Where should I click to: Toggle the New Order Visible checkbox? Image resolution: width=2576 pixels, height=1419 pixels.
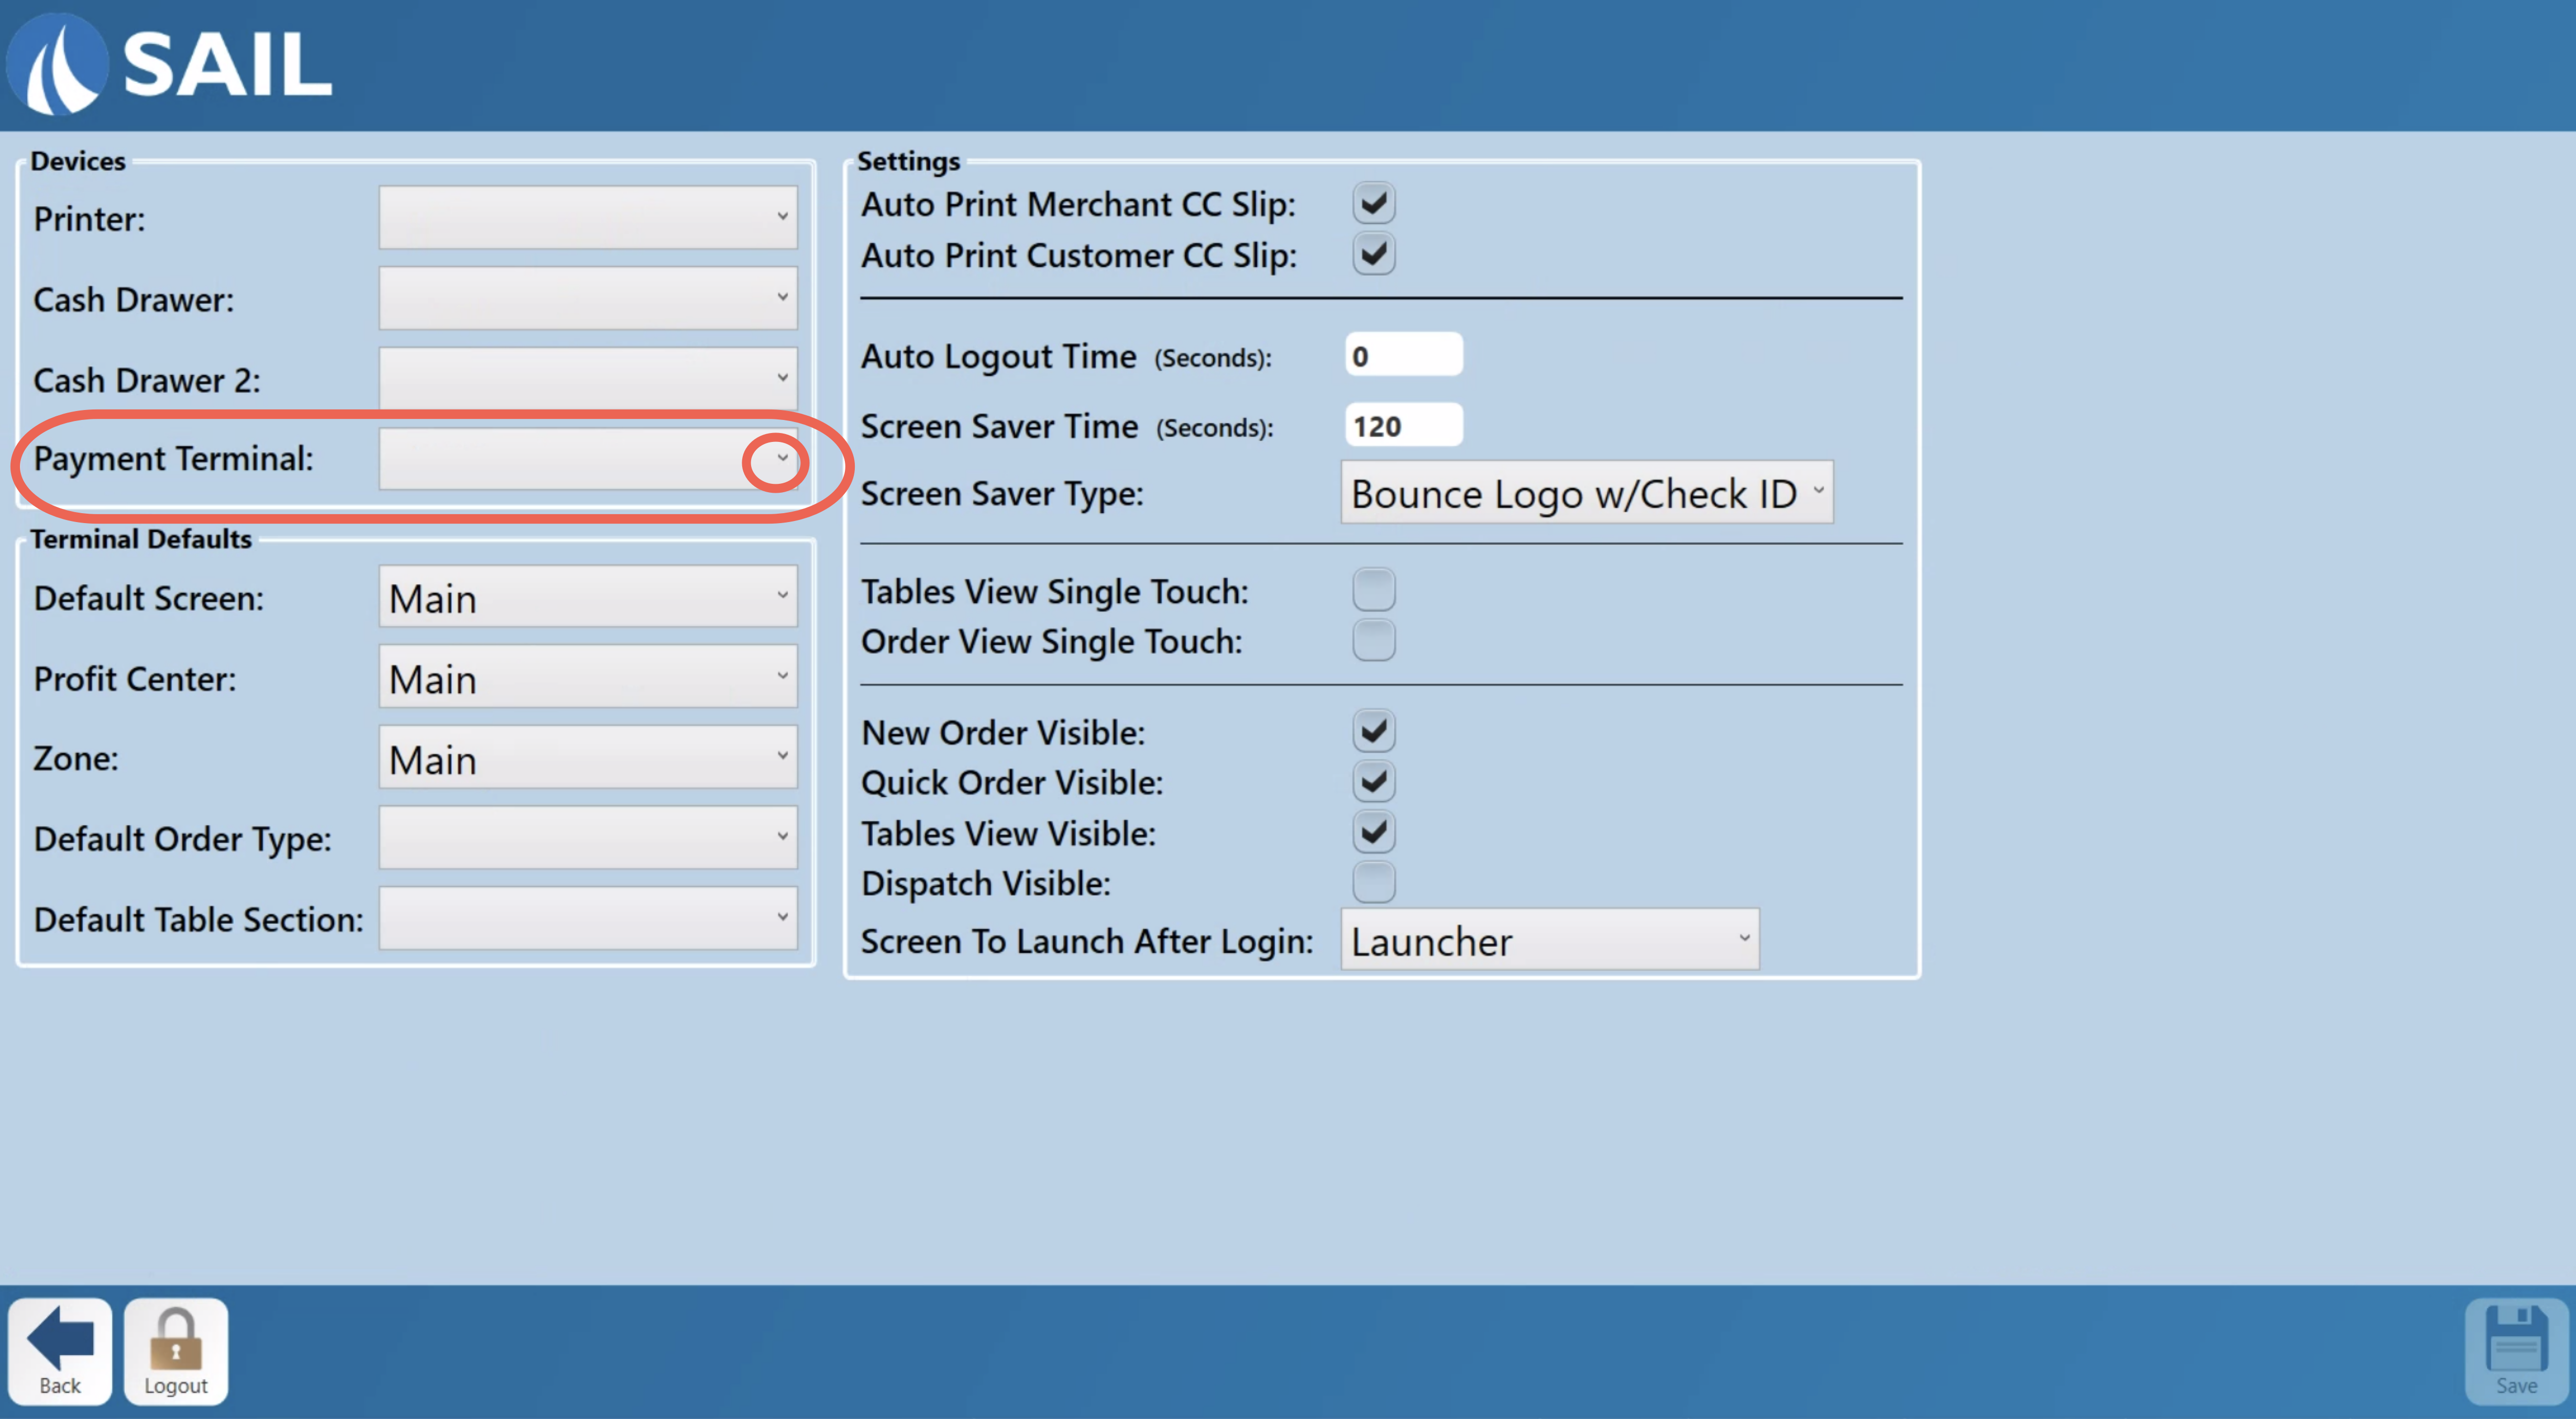coord(1374,731)
